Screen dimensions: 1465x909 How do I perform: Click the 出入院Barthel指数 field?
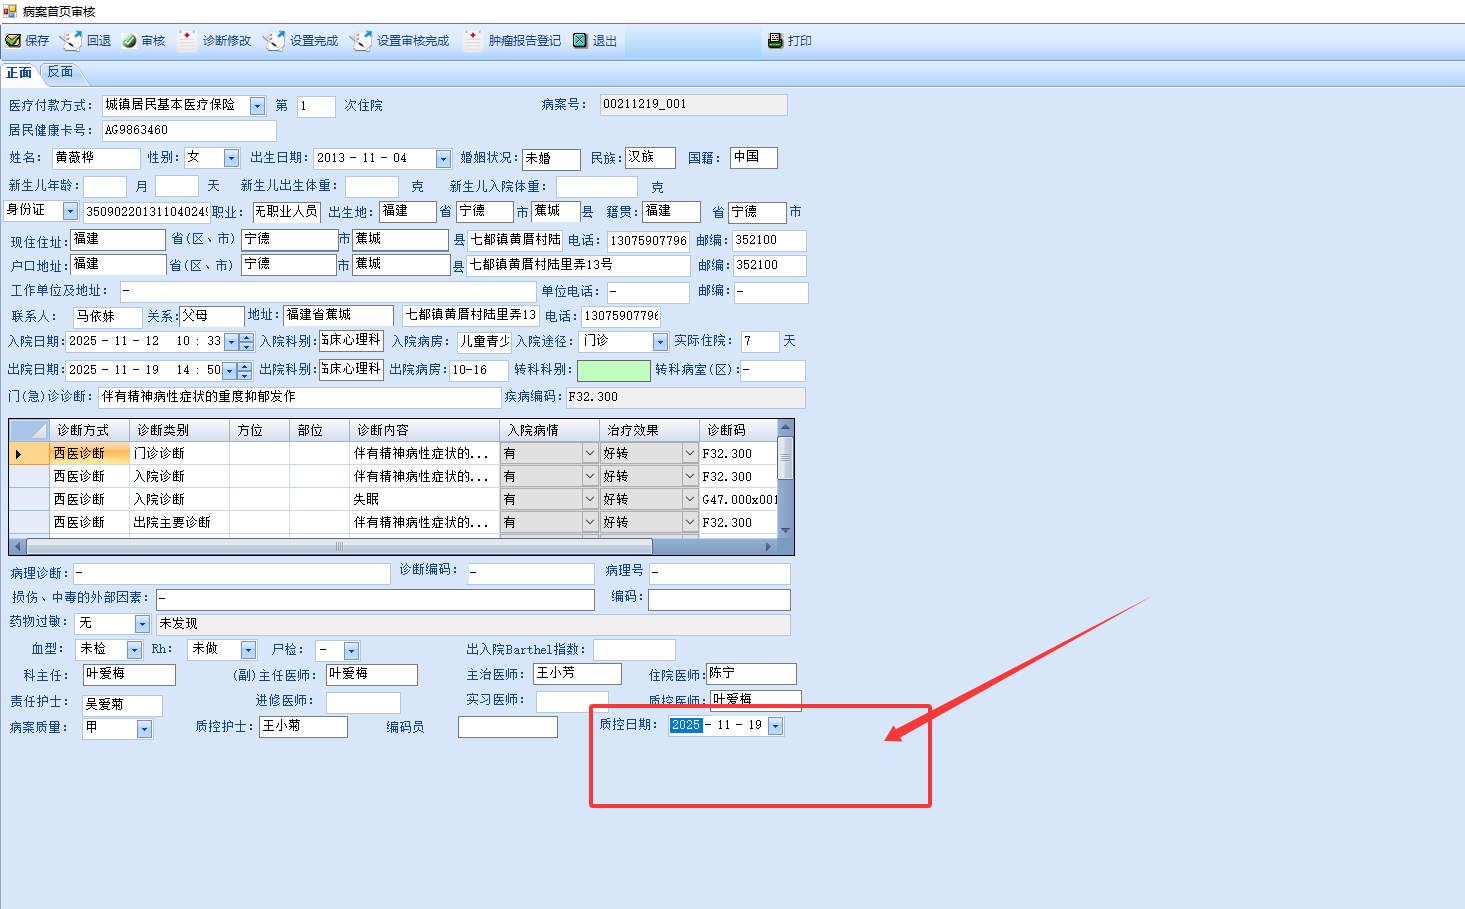(x=634, y=650)
